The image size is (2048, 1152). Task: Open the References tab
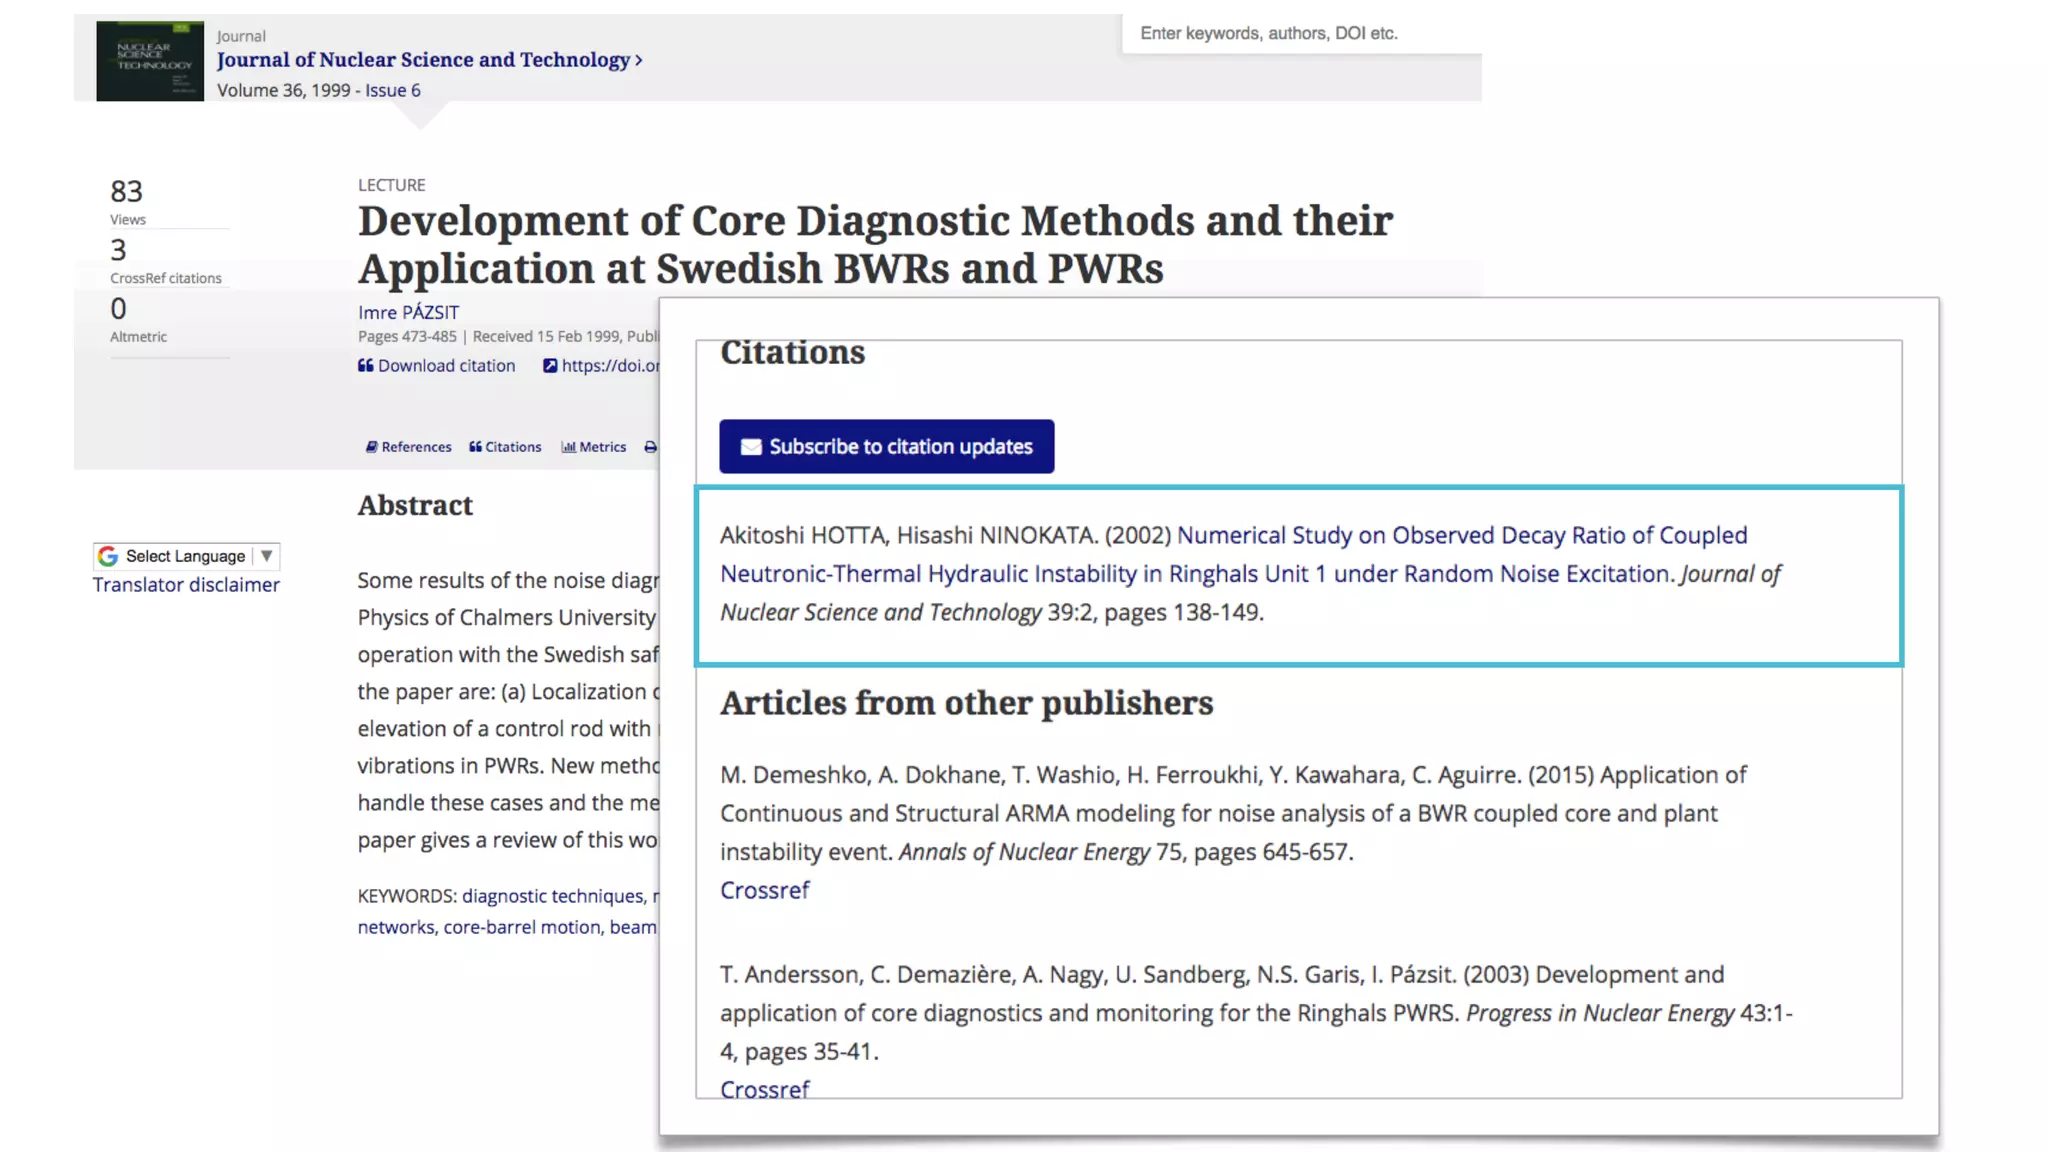pyautogui.click(x=408, y=447)
